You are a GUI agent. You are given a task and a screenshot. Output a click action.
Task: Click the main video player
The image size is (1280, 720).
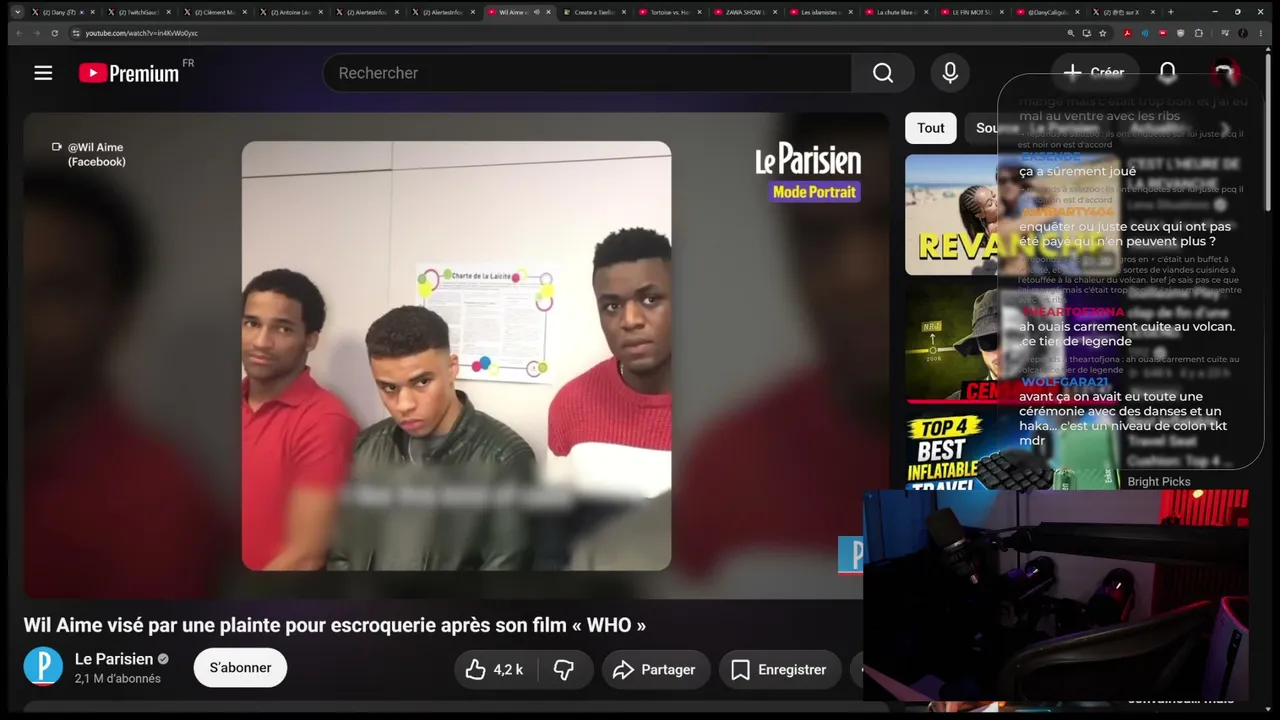[x=456, y=355]
